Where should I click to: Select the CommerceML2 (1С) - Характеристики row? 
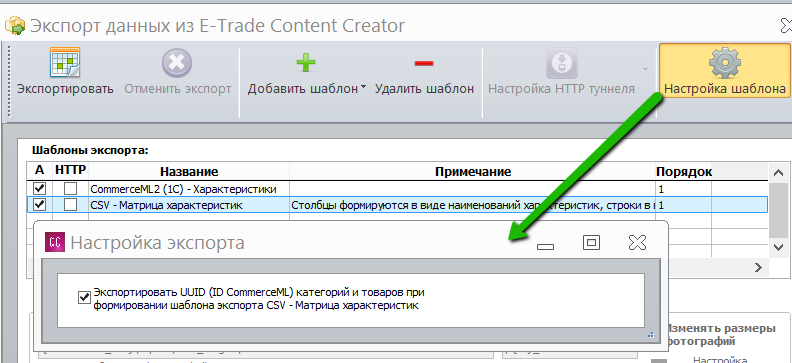click(x=398, y=189)
